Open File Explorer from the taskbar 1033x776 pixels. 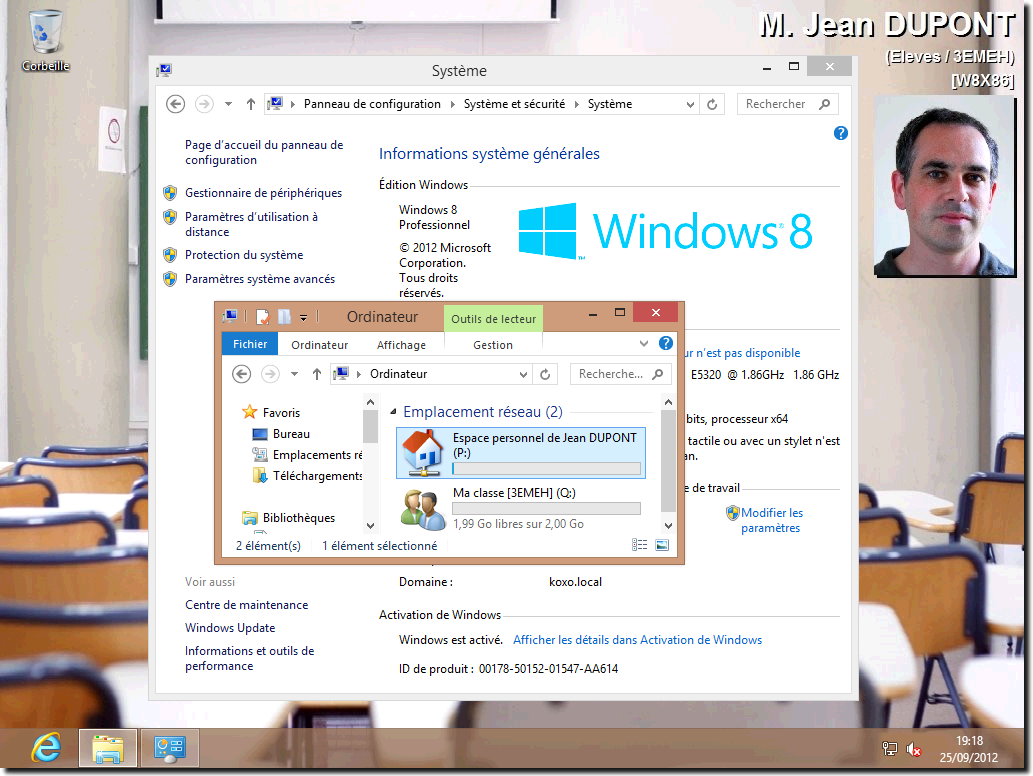coord(108,748)
